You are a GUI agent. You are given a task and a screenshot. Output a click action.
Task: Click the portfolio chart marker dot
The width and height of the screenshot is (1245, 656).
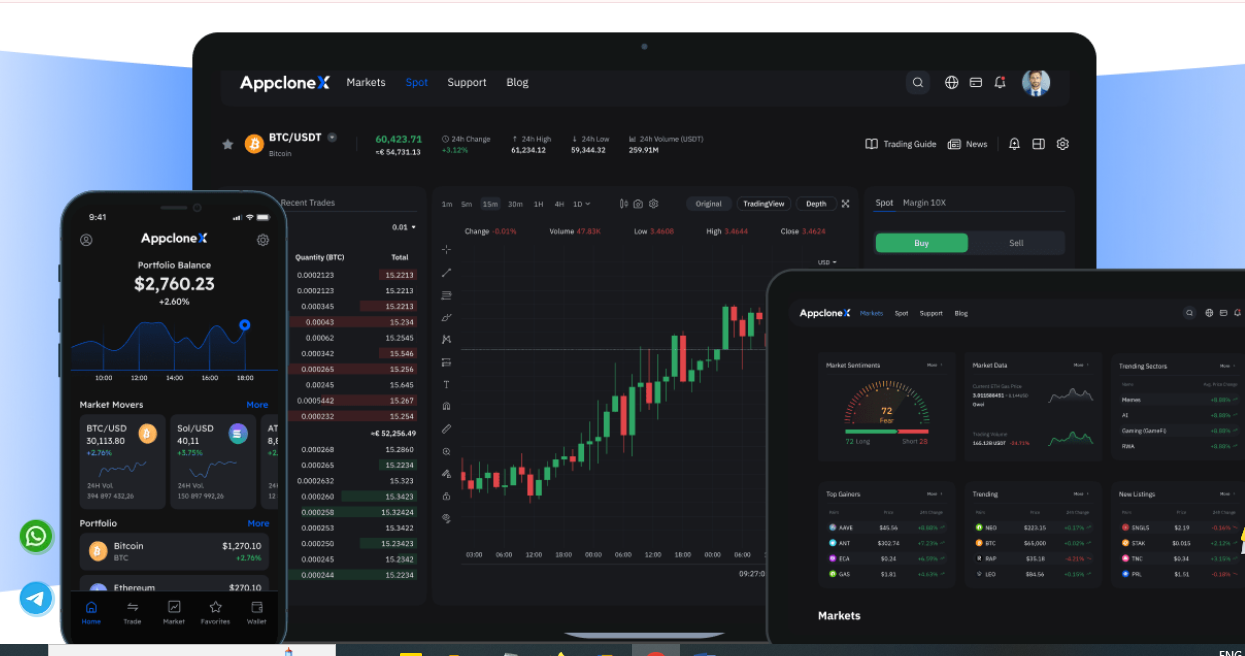click(244, 325)
